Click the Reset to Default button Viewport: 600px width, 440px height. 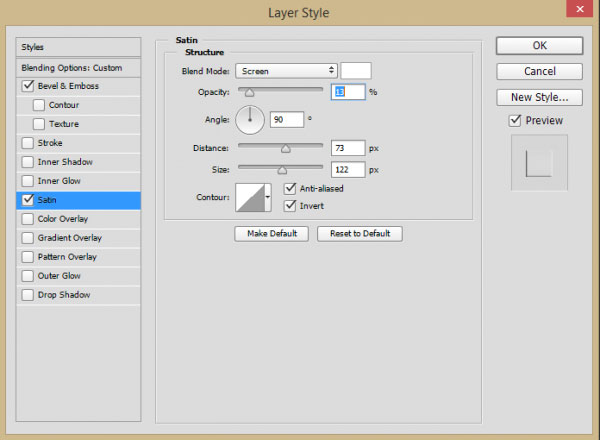360,233
